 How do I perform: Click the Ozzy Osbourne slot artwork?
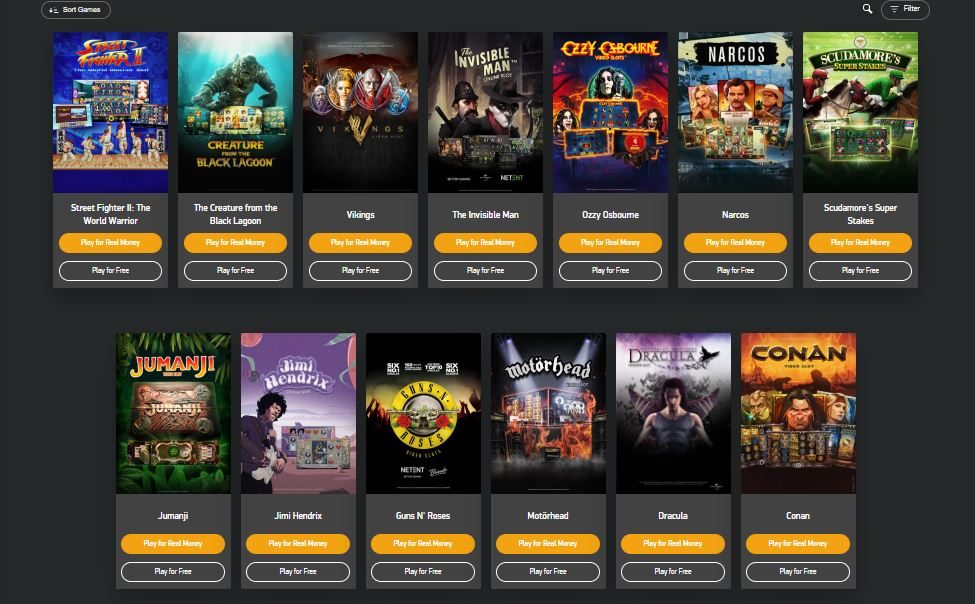click(x=610, y=112)
